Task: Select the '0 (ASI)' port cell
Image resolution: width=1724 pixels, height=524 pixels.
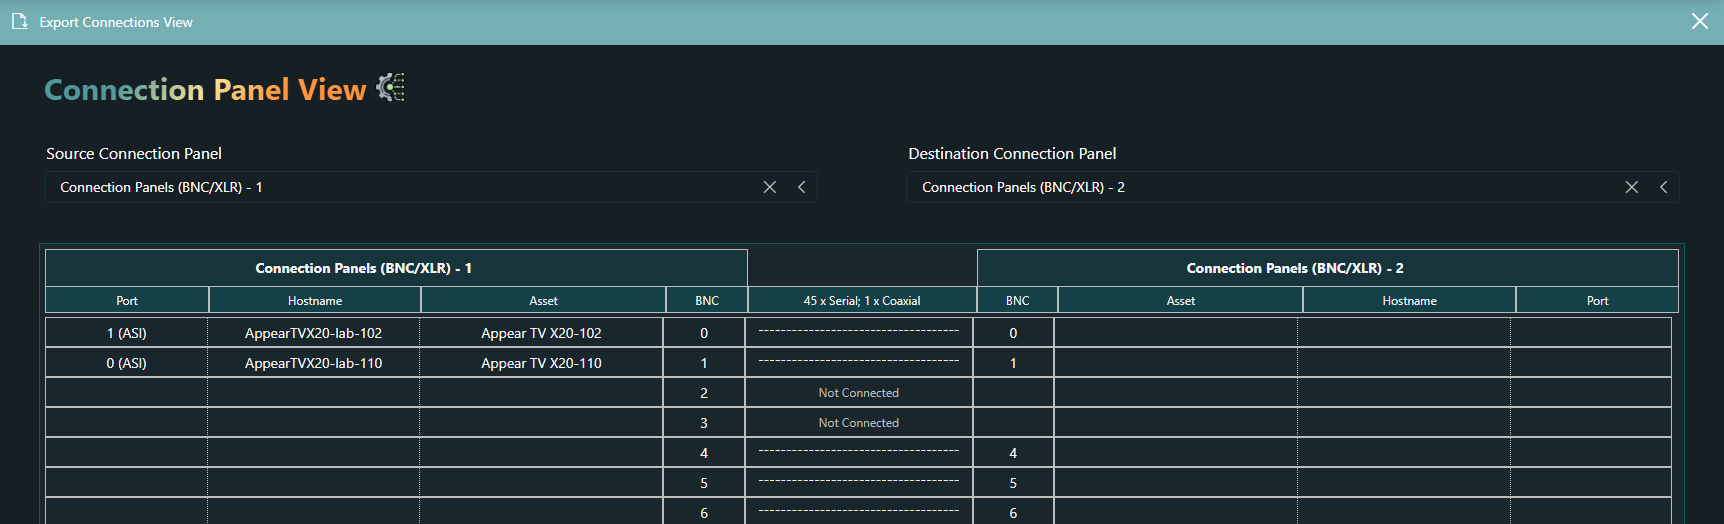Action: pyautogui.click(x=127, y=363)
